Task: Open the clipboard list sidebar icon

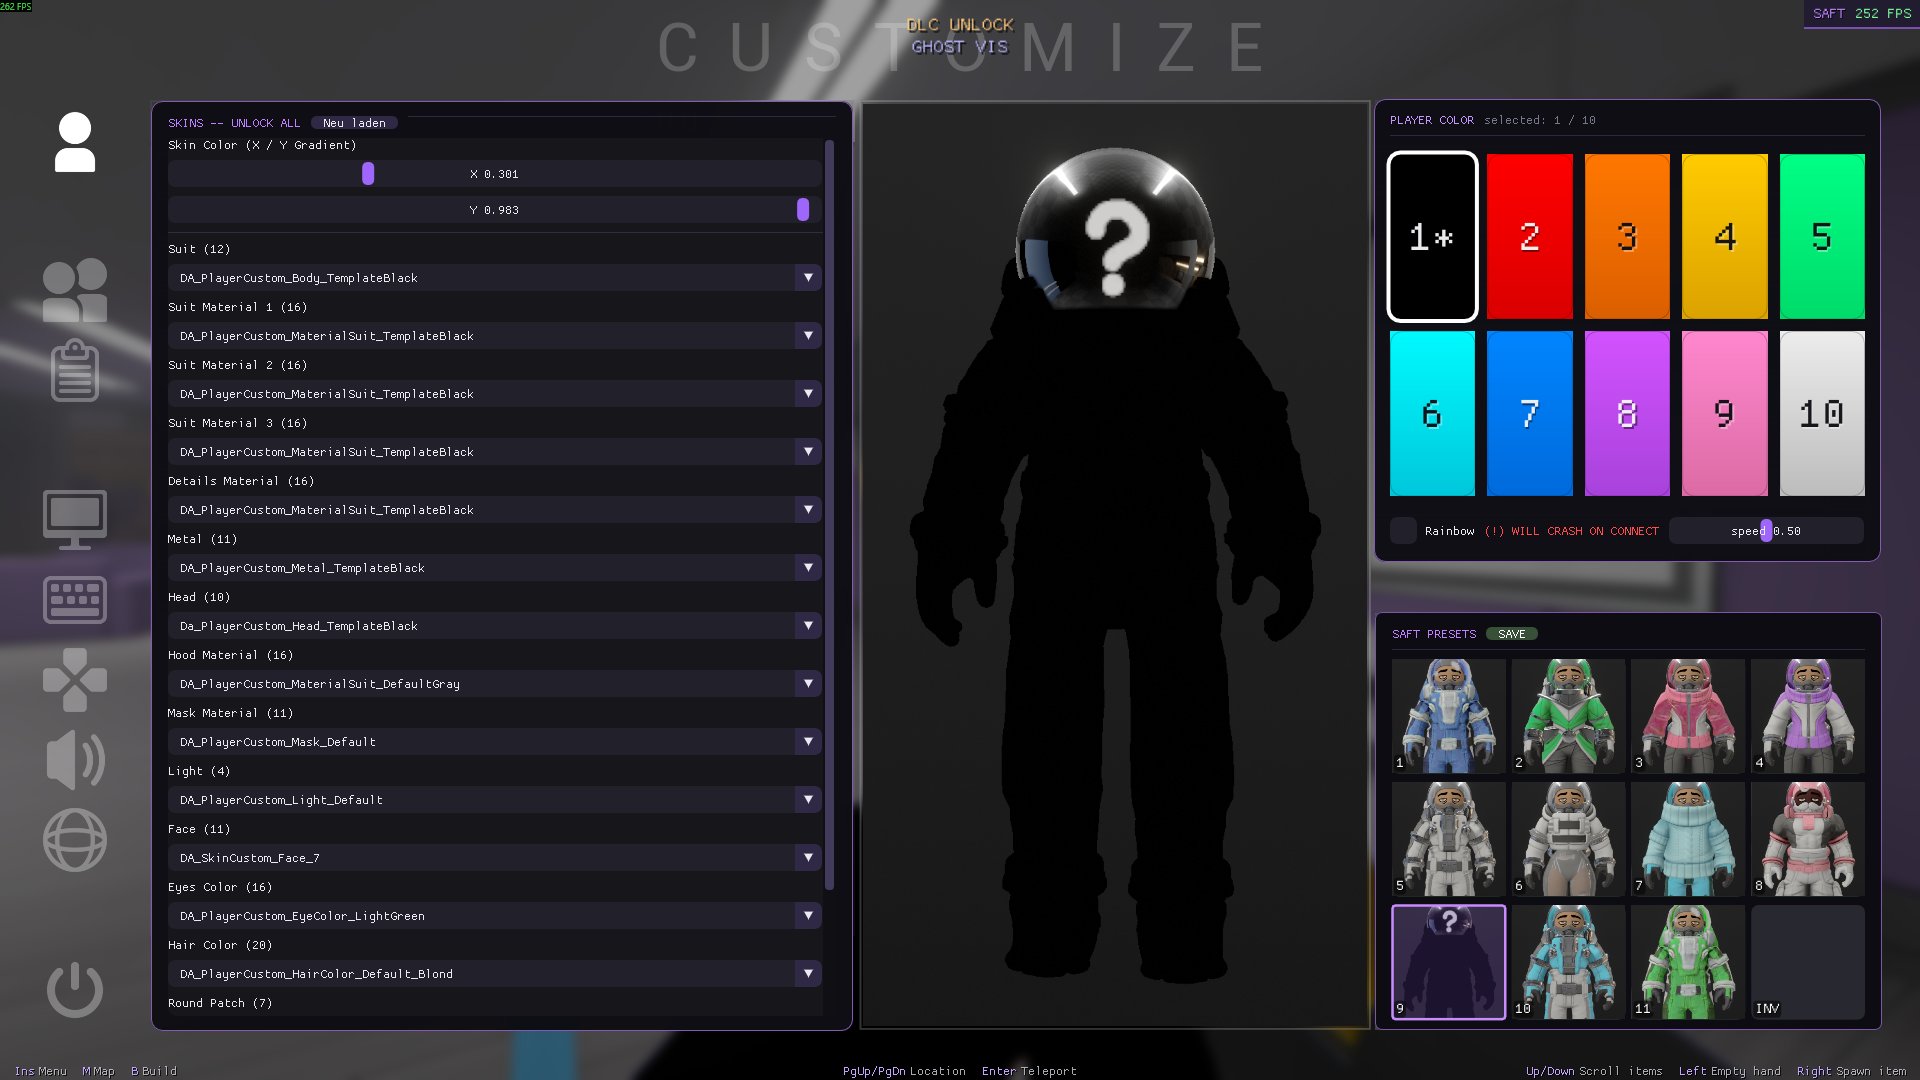Action: coord(75,370)
